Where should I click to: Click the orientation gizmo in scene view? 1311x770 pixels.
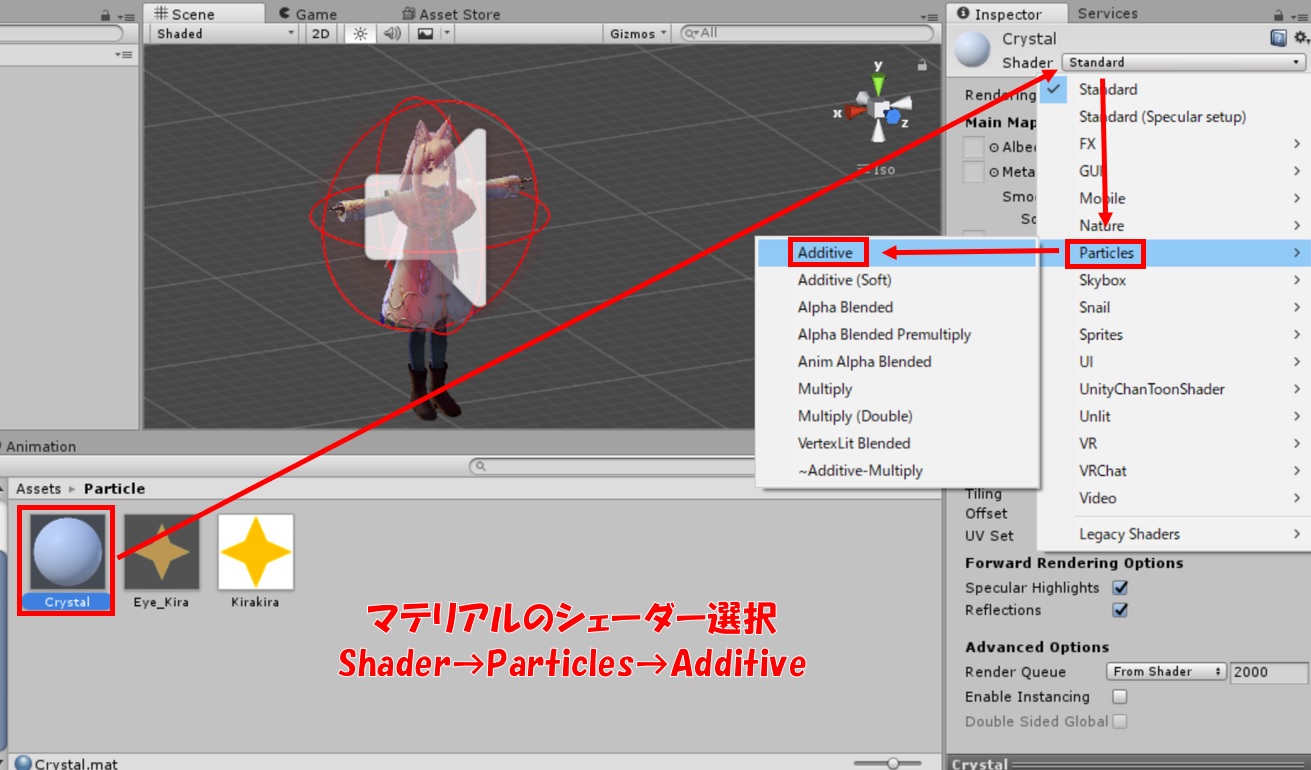tap(878, 108)
